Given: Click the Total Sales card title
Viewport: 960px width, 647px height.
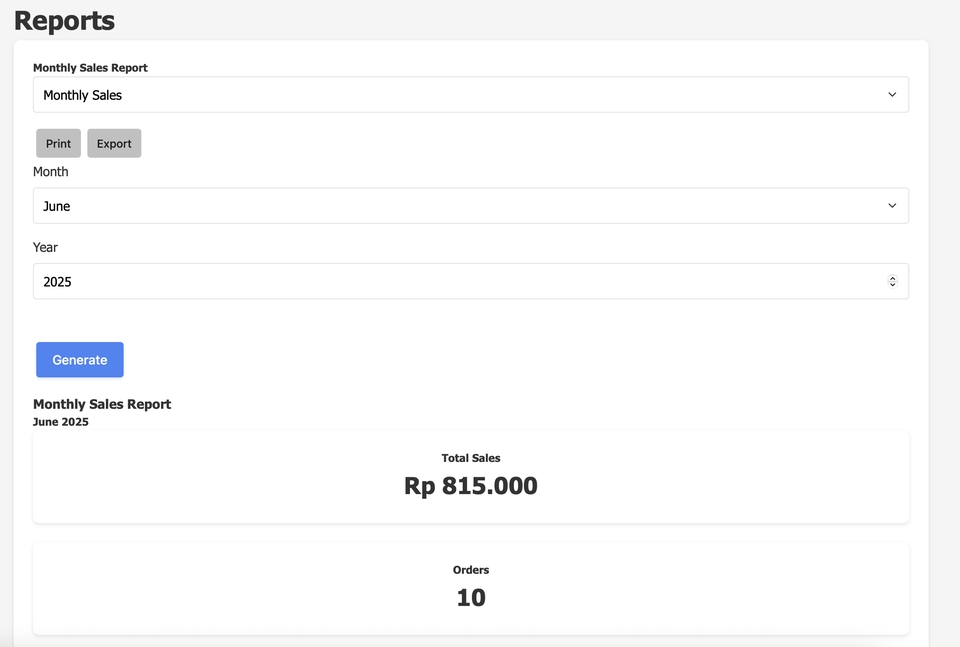Looking at the screenshot, I should [471, 458].
